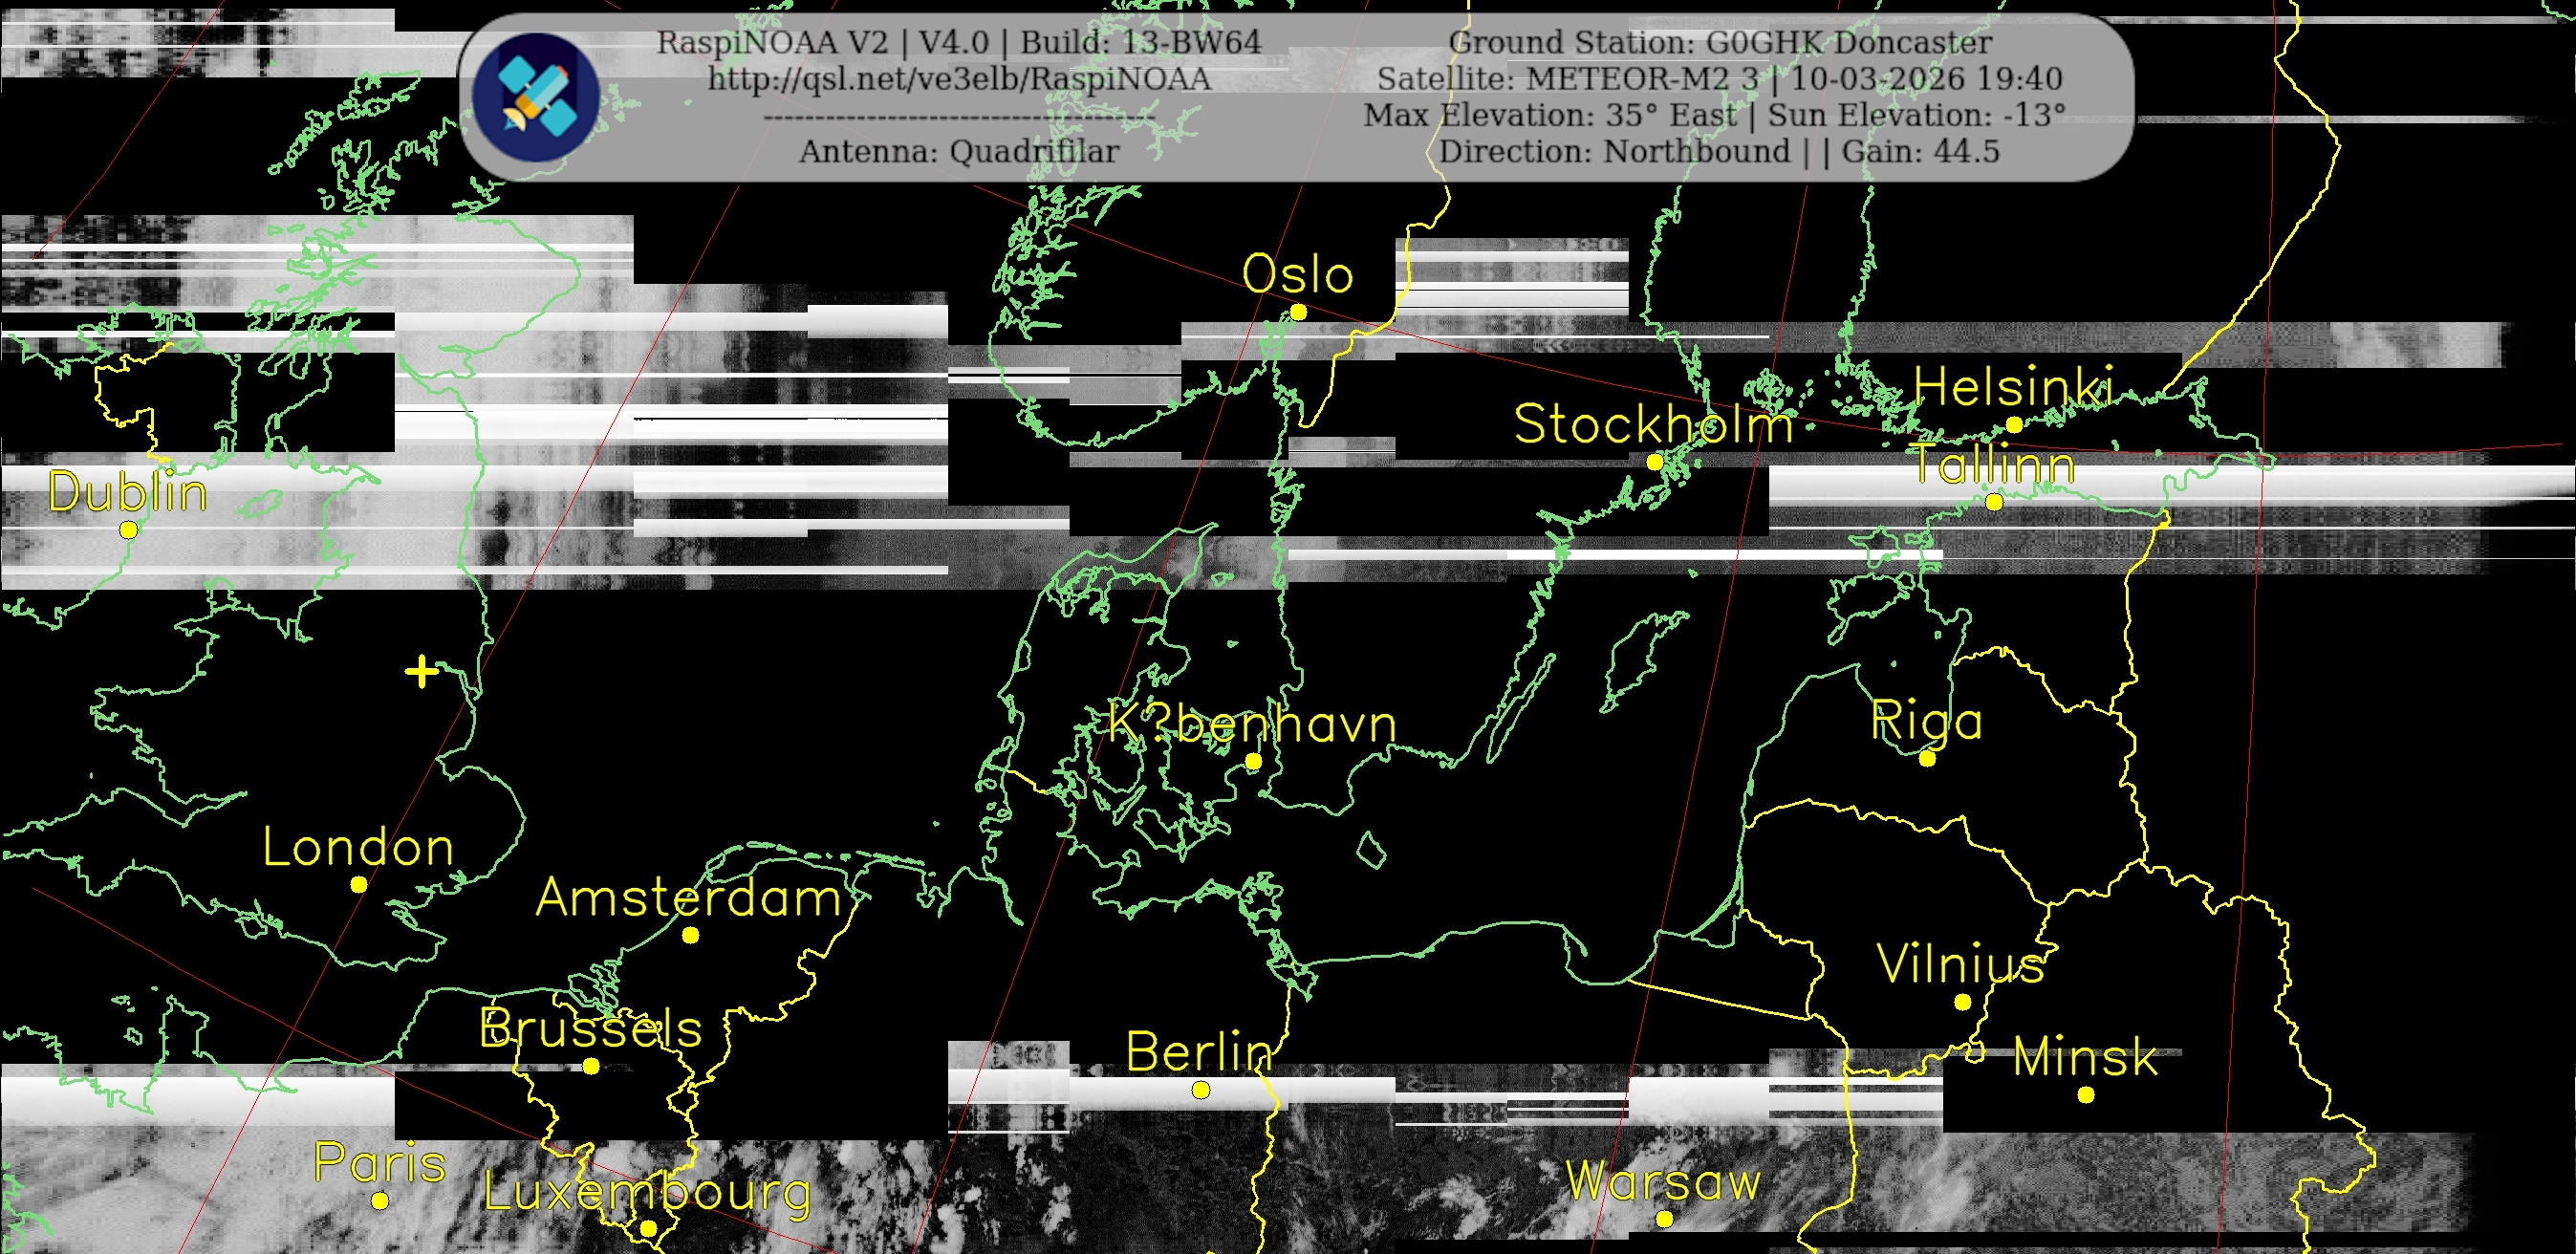Click the Minsk city marker dot
The height and width of the screenshot is (1254, 2576).
tap(2085, 1095)
